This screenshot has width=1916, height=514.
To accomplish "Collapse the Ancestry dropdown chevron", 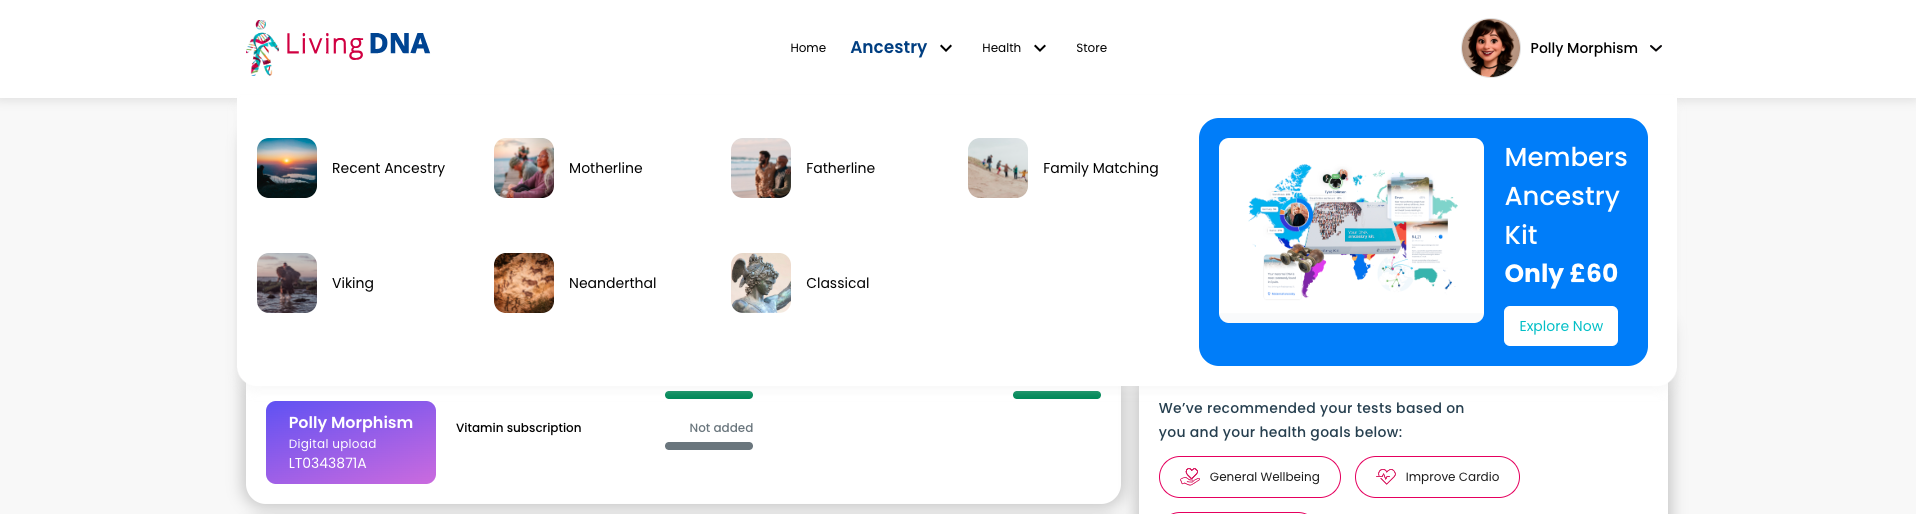I will tap(946, 48).
